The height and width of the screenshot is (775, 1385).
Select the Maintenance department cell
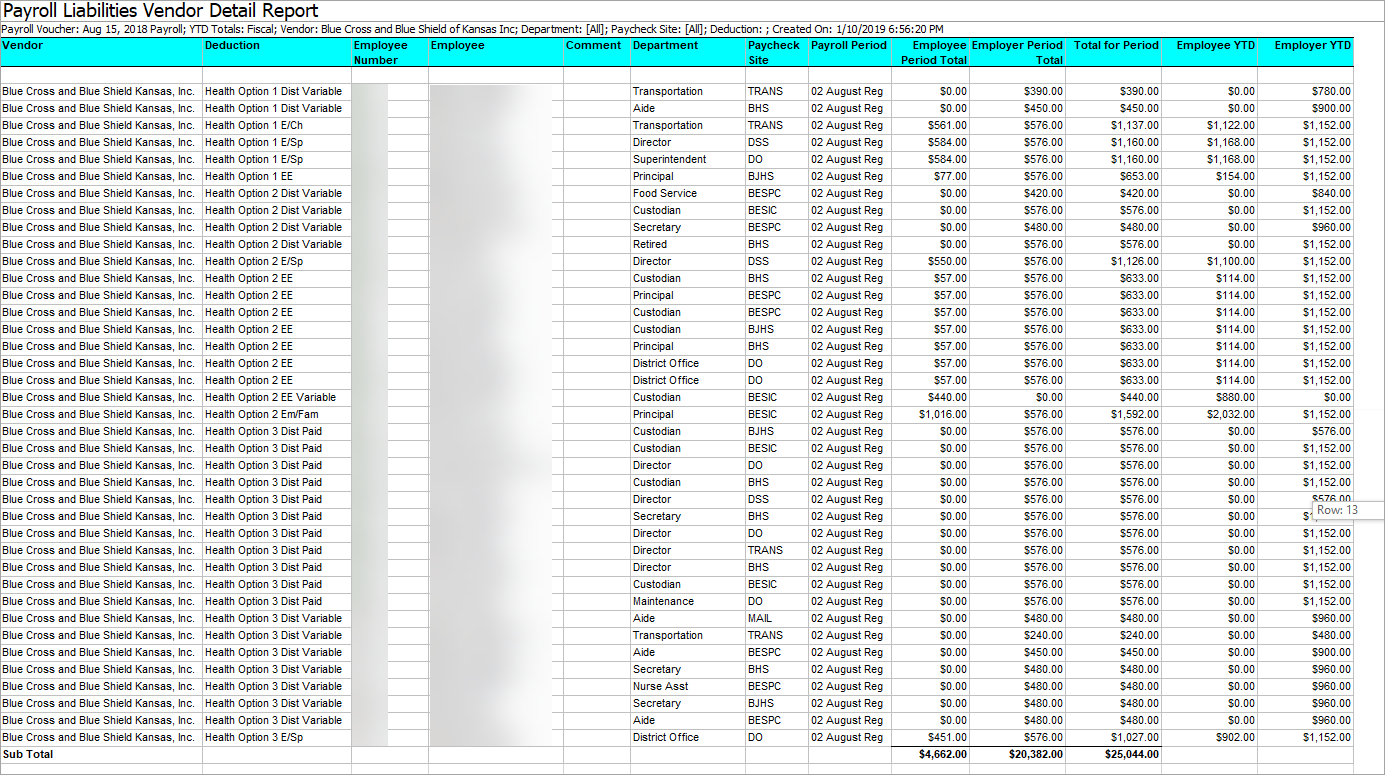click(663, 602)
